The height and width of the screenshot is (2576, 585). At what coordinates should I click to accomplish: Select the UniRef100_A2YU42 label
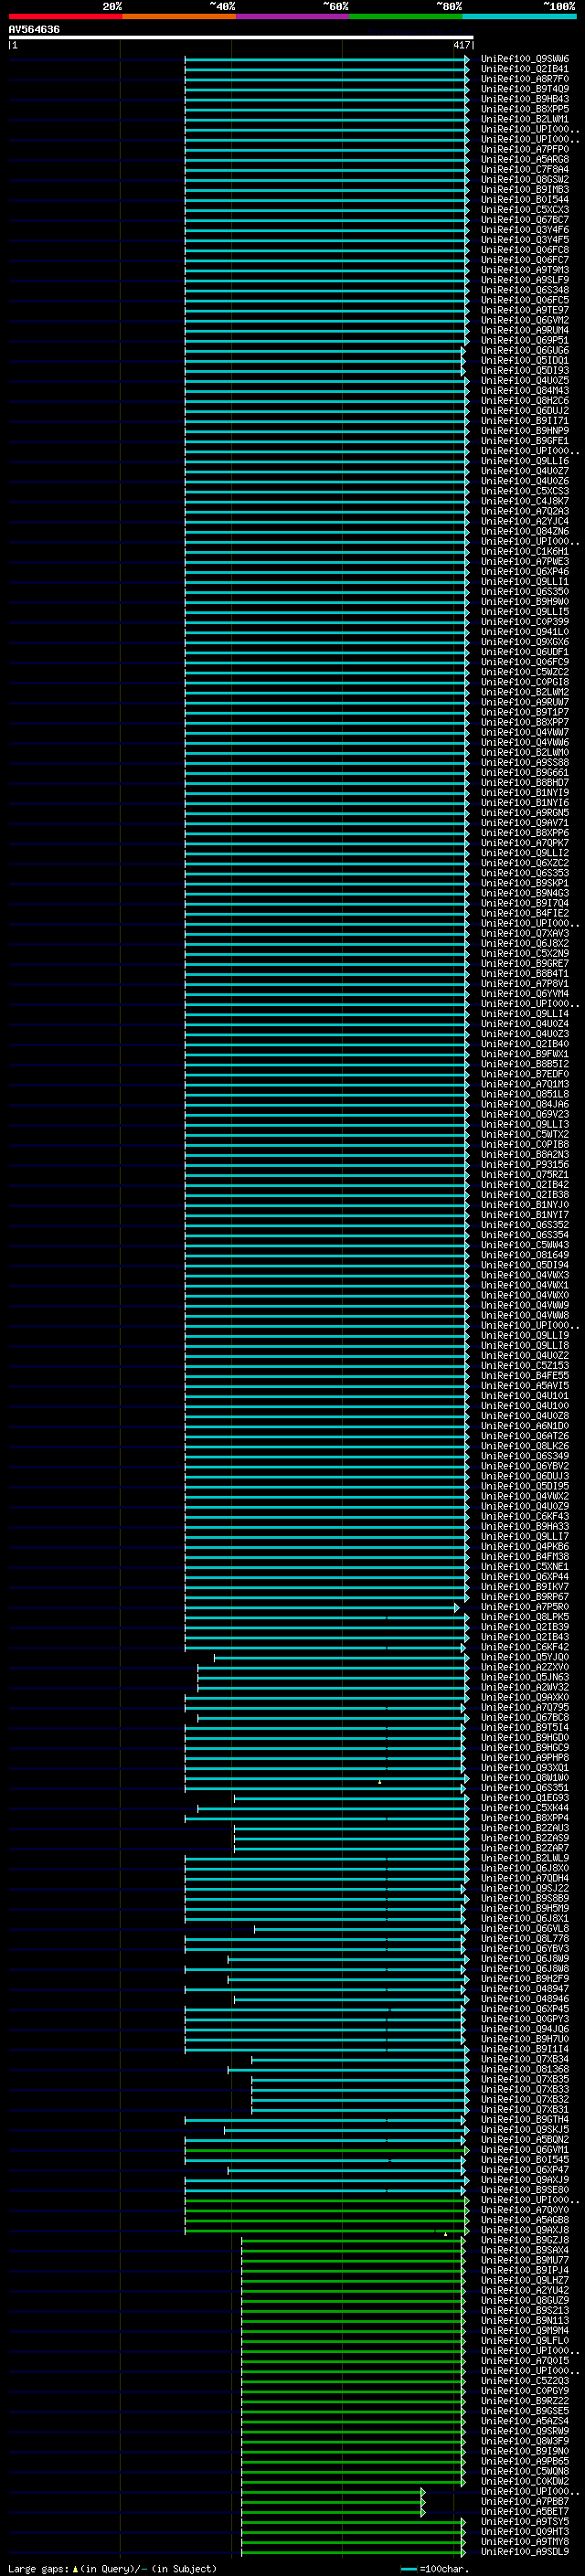tap(525, 2290)
